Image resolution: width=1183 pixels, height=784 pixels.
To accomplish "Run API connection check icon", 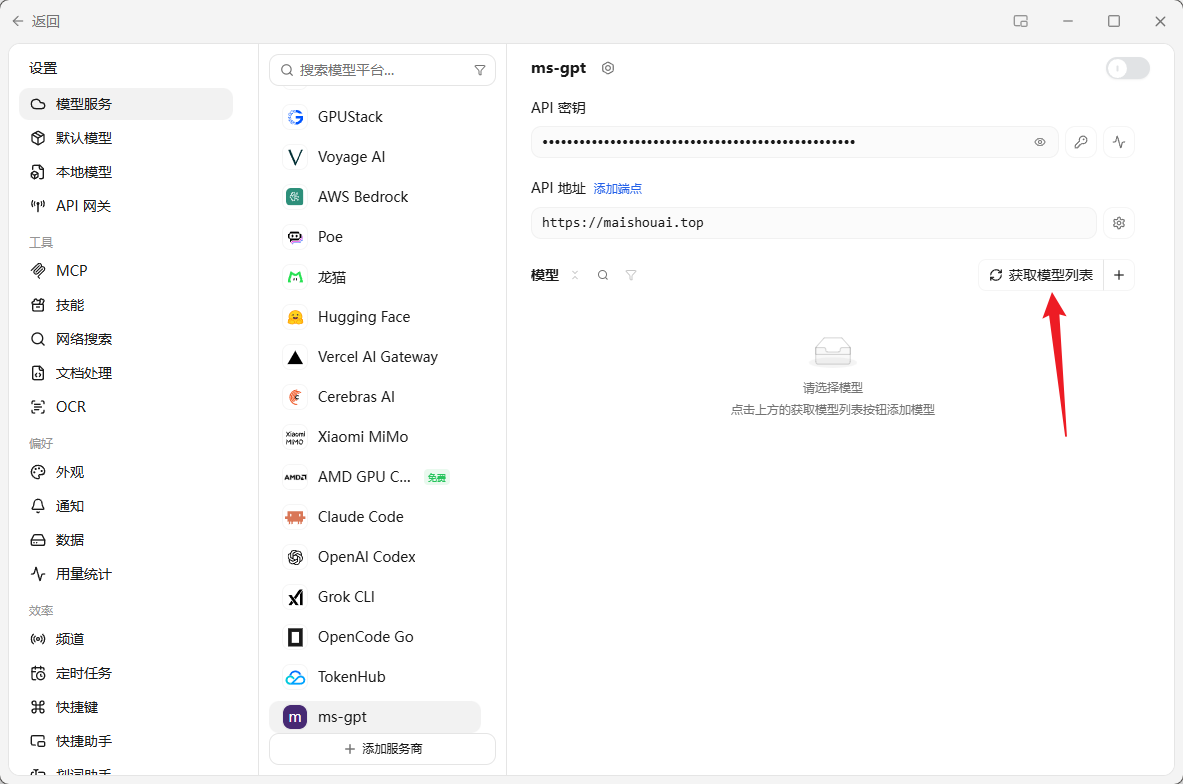I will coord(1119,142).
